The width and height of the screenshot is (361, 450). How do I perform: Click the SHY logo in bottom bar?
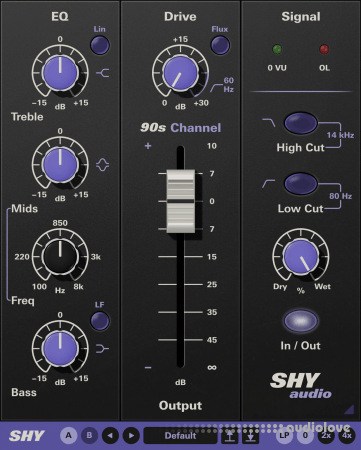coord(27,436)
